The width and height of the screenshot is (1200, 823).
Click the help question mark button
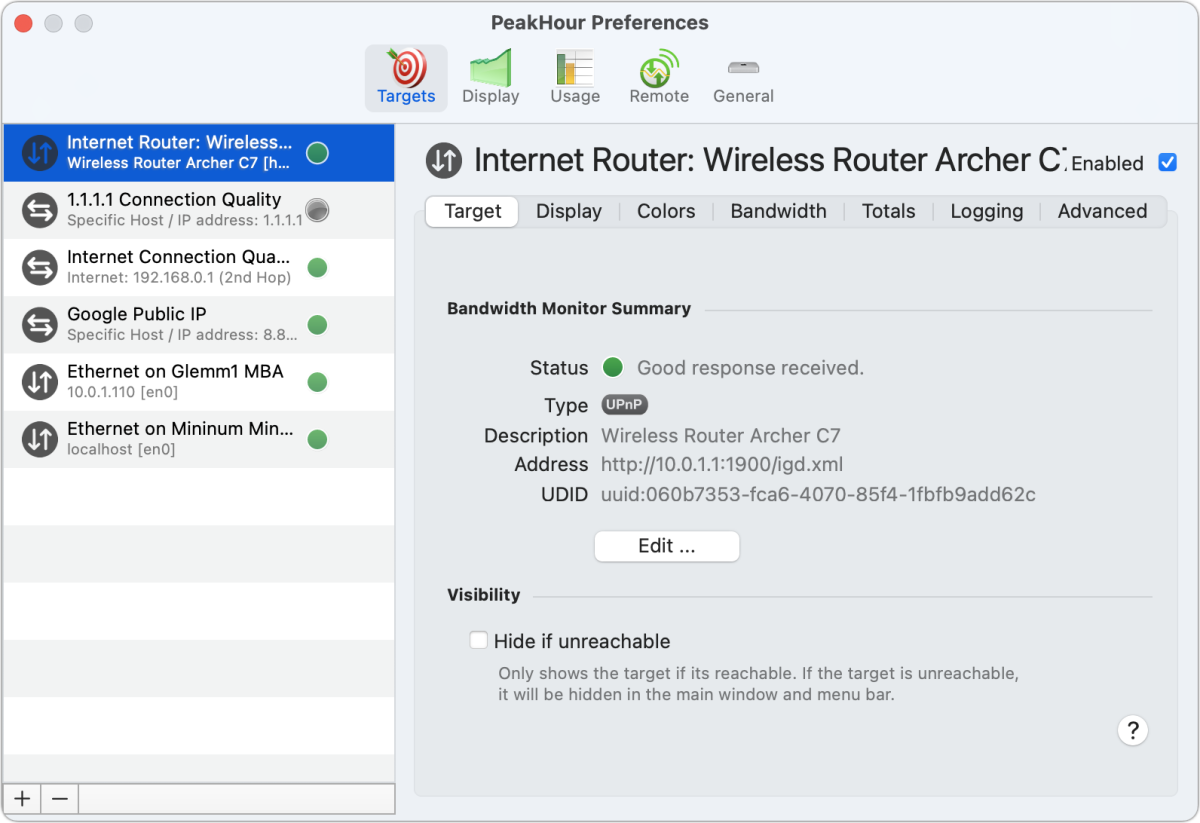(x=1132, y=729)
